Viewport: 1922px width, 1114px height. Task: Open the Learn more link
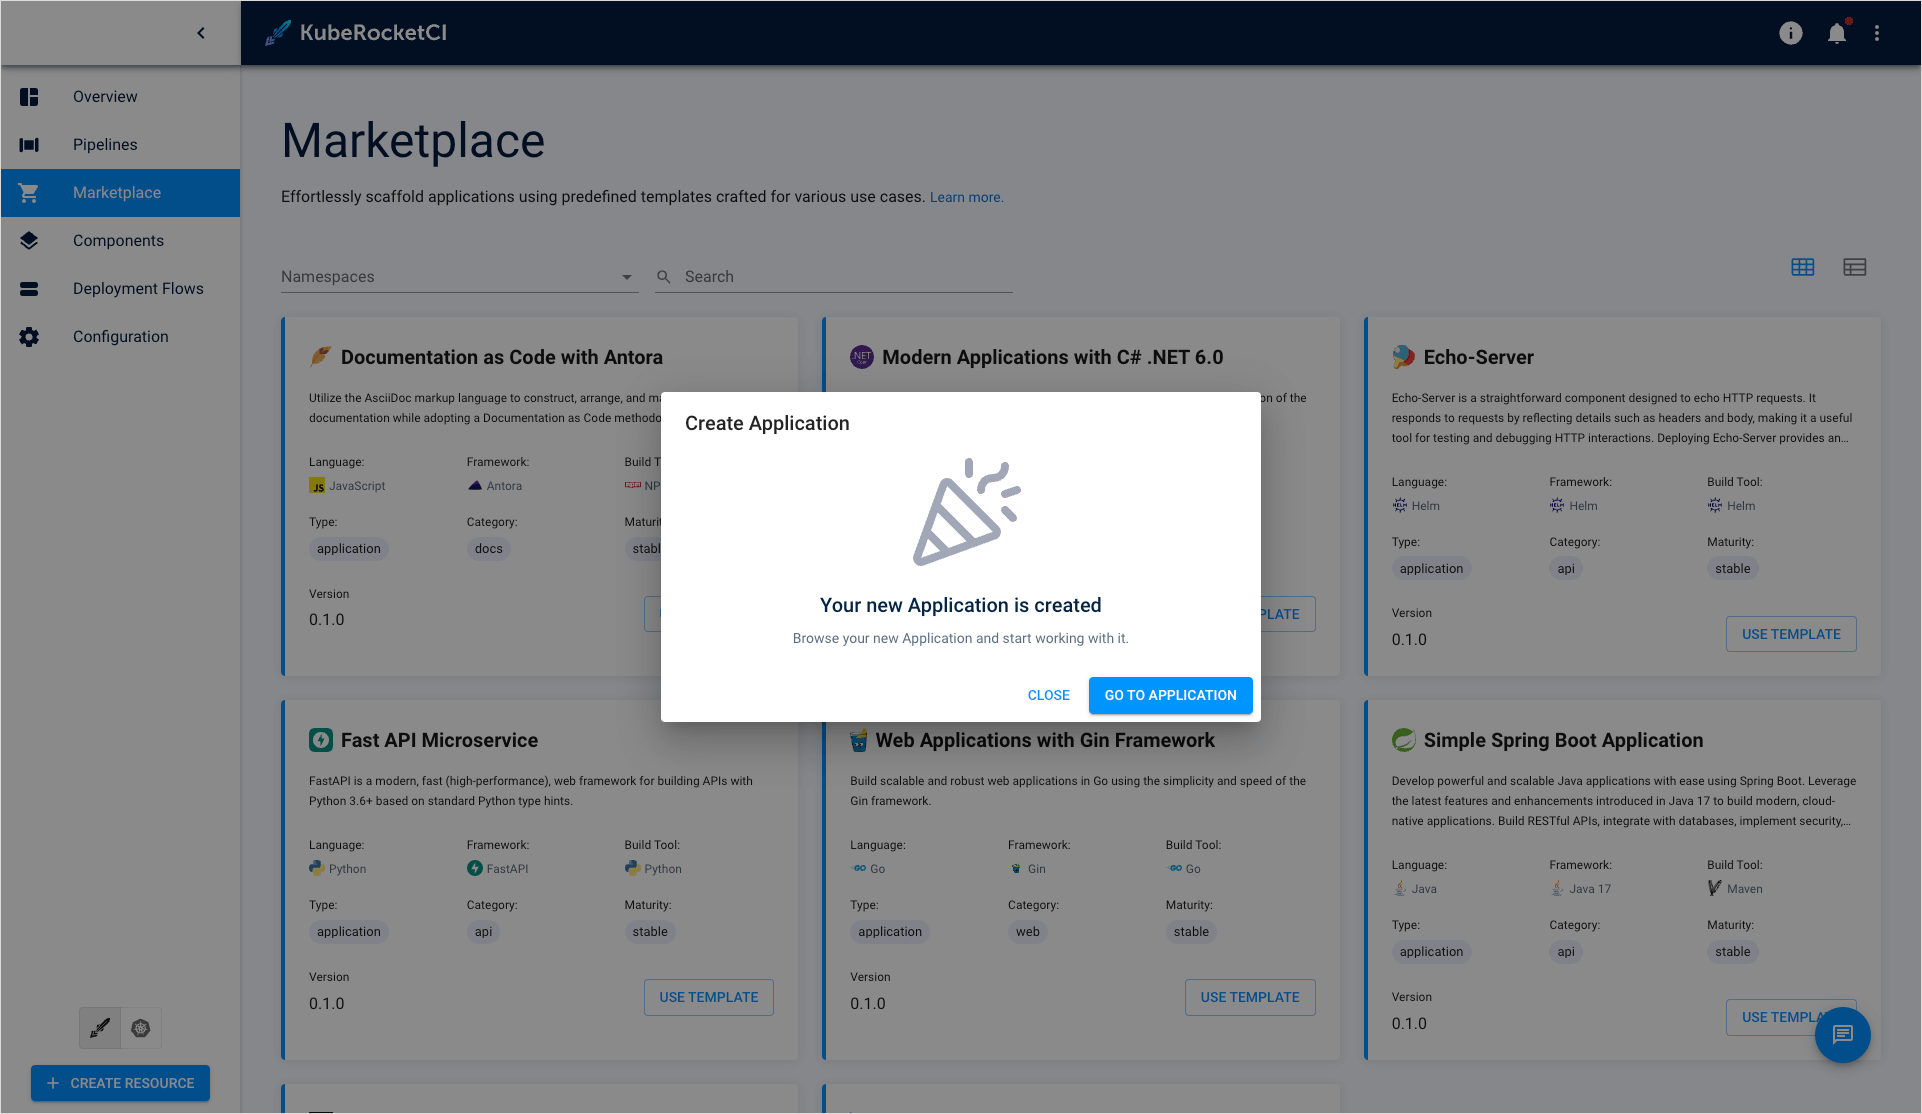[965, 197]
